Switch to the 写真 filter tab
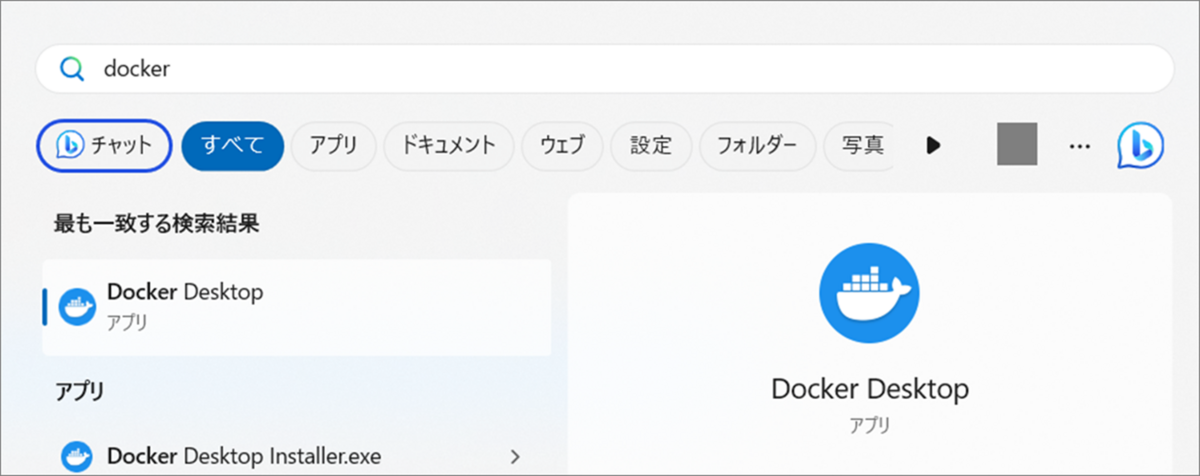The height and width of the screenshot is (476, 1200). pyautogui.click(x=860, y=146)
